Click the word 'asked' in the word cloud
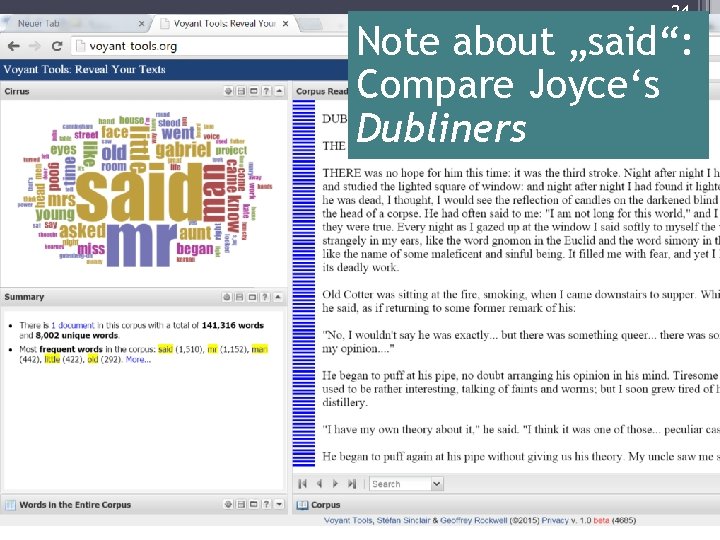720x540 pixels. coord(82,231)
